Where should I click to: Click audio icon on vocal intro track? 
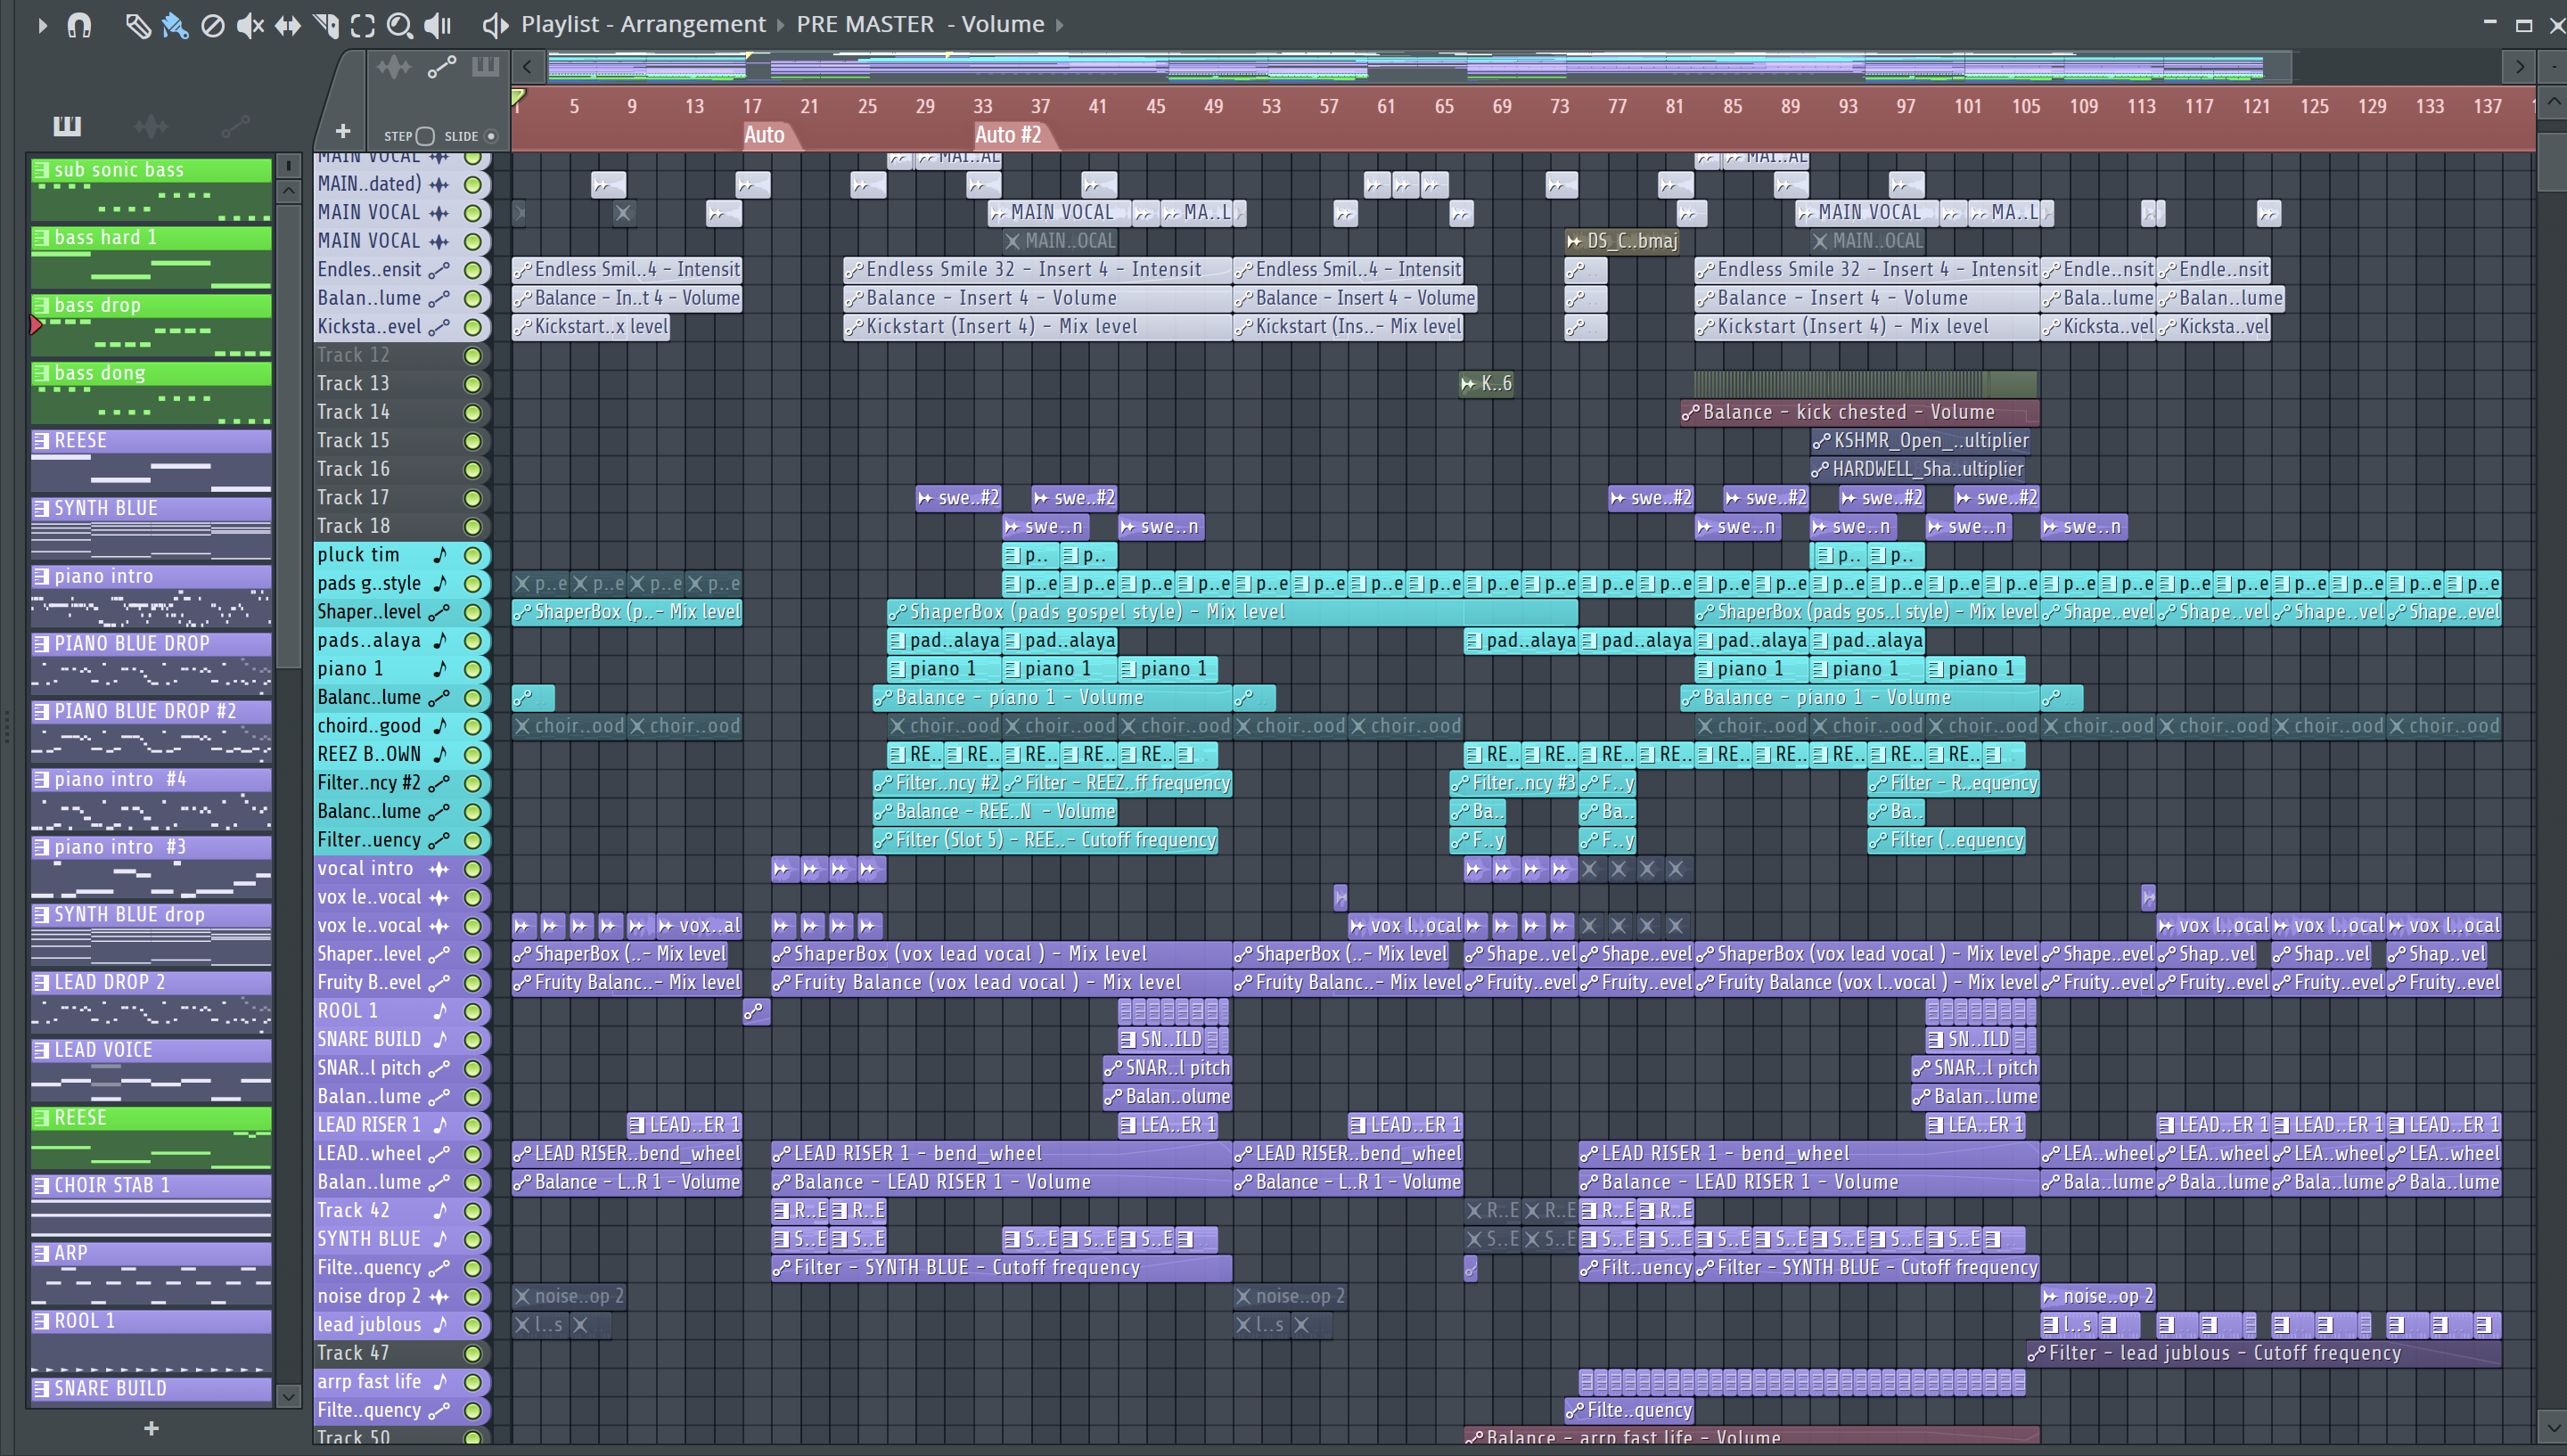439,869
